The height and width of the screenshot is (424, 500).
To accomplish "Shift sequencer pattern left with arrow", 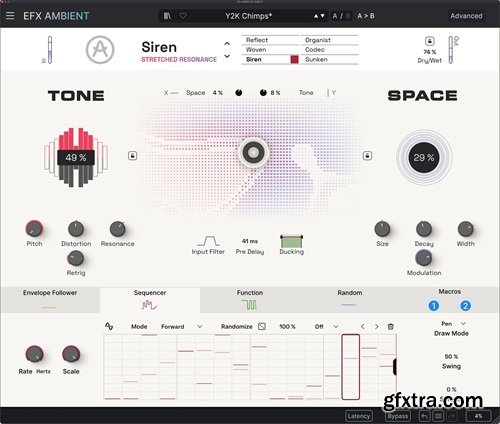I will tap(363, 327).
